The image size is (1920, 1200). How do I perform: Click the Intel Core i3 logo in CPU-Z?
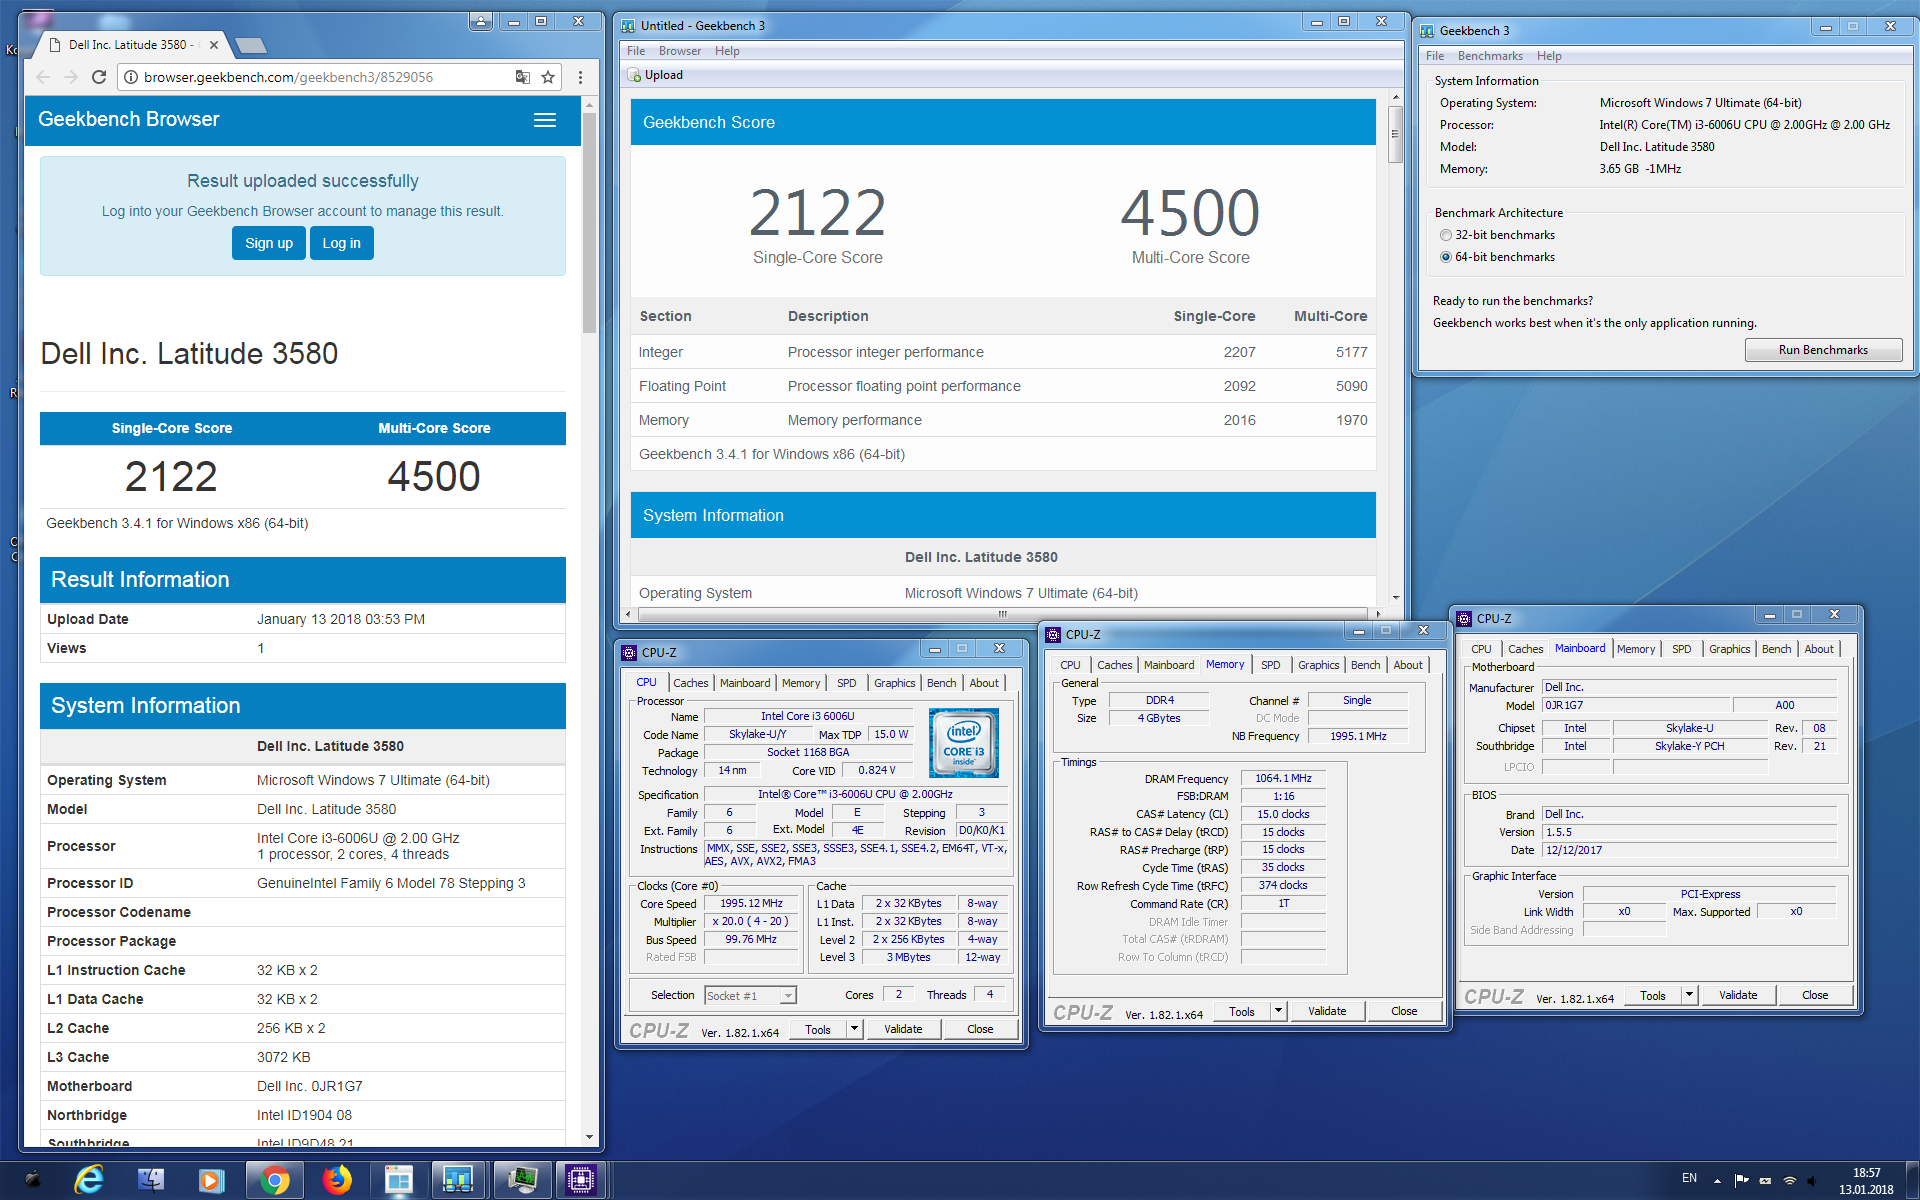964,743
